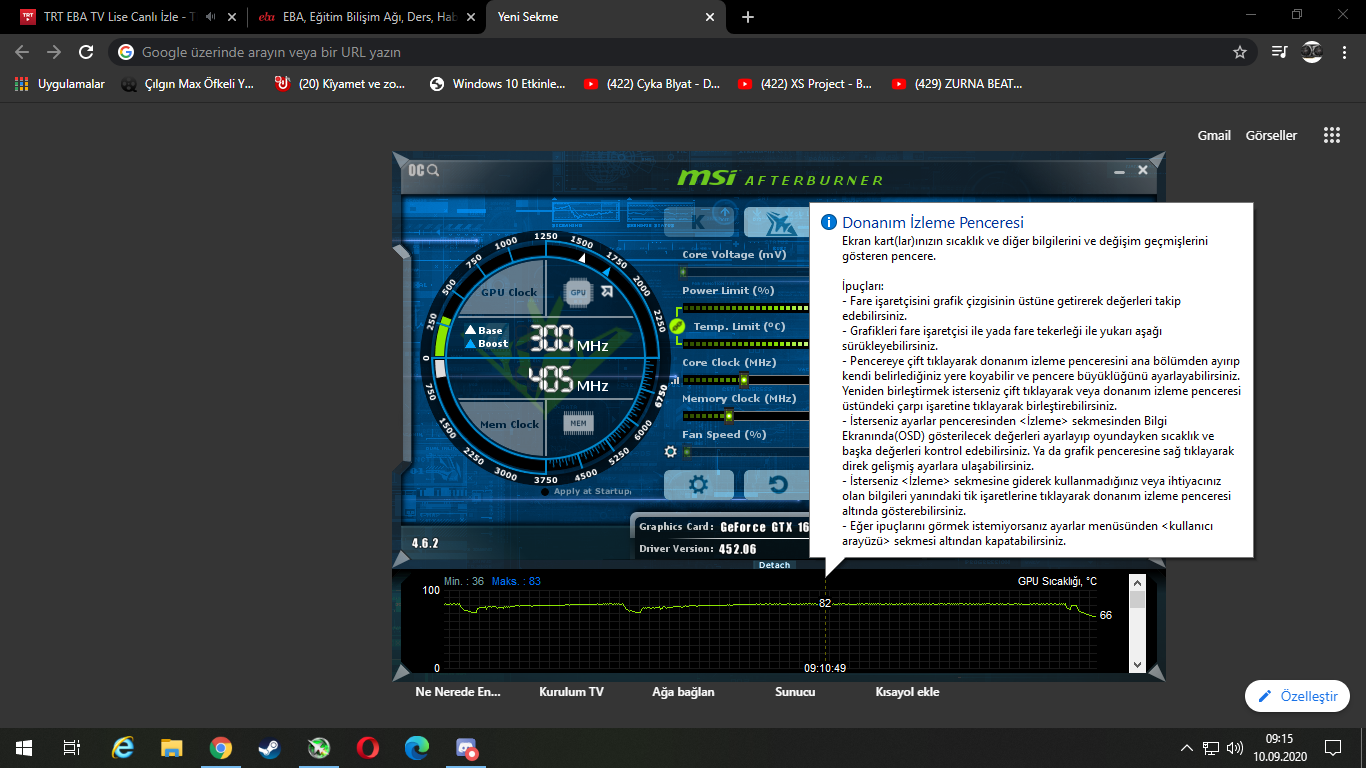
Task: Click the Fan Speed slider handle
Action: 686,452
